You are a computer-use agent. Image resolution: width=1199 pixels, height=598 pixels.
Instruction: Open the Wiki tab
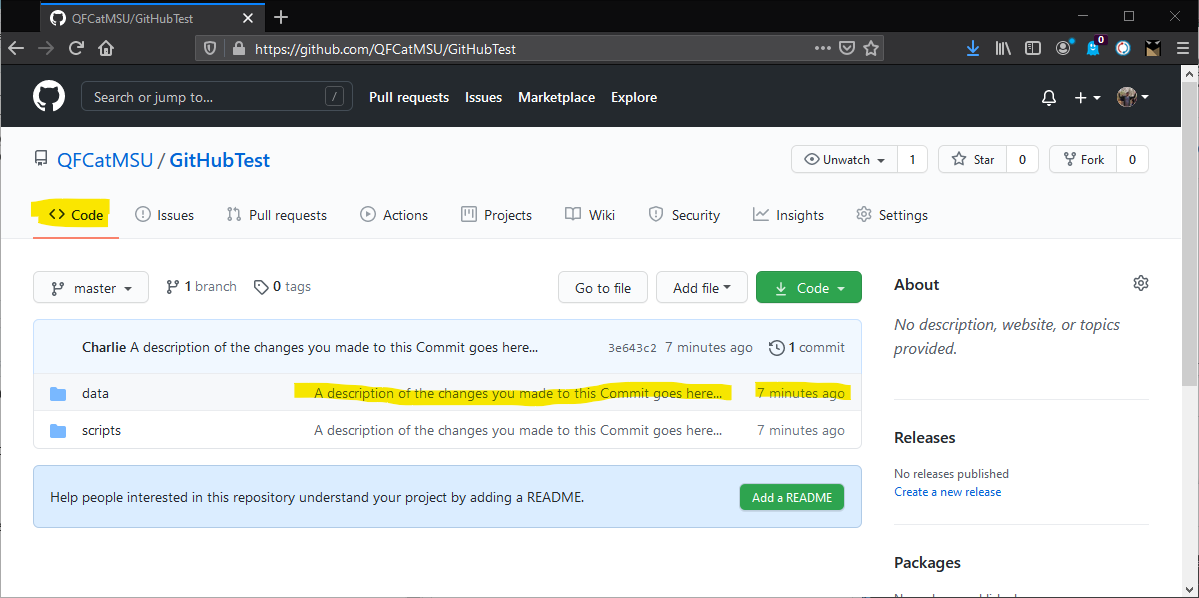click(x=590, y=215)
